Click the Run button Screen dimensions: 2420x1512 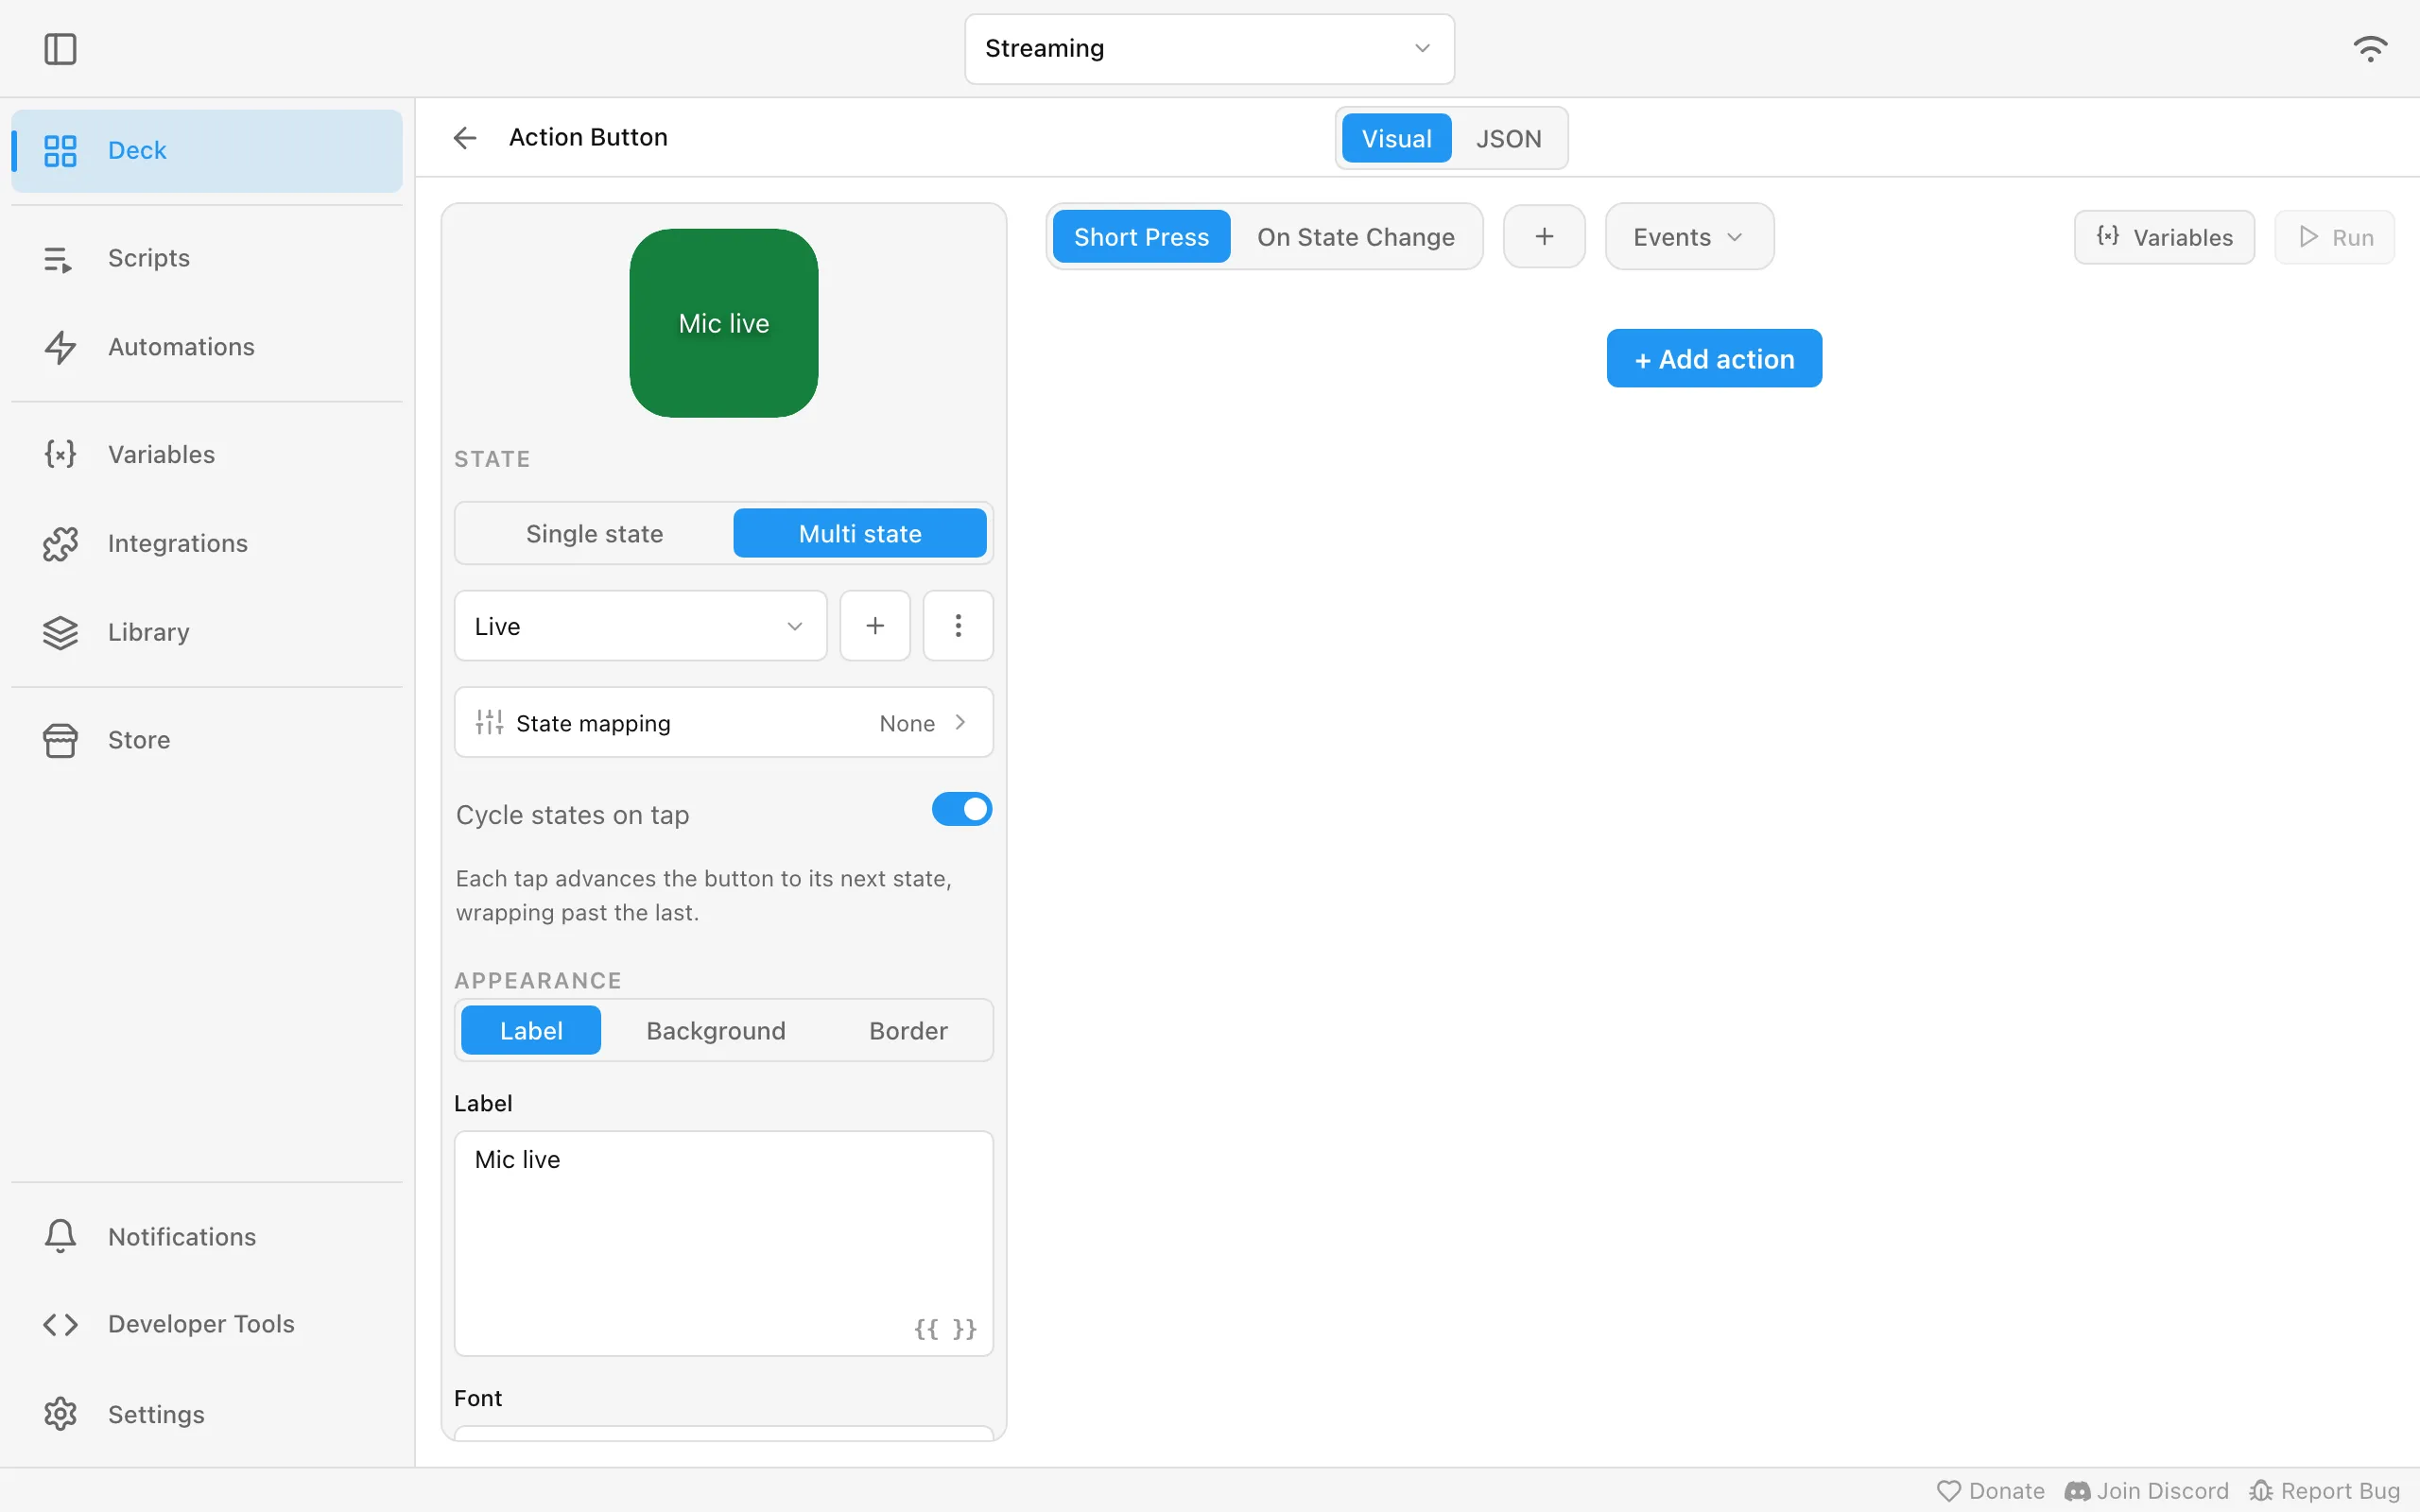[2334, 237]
